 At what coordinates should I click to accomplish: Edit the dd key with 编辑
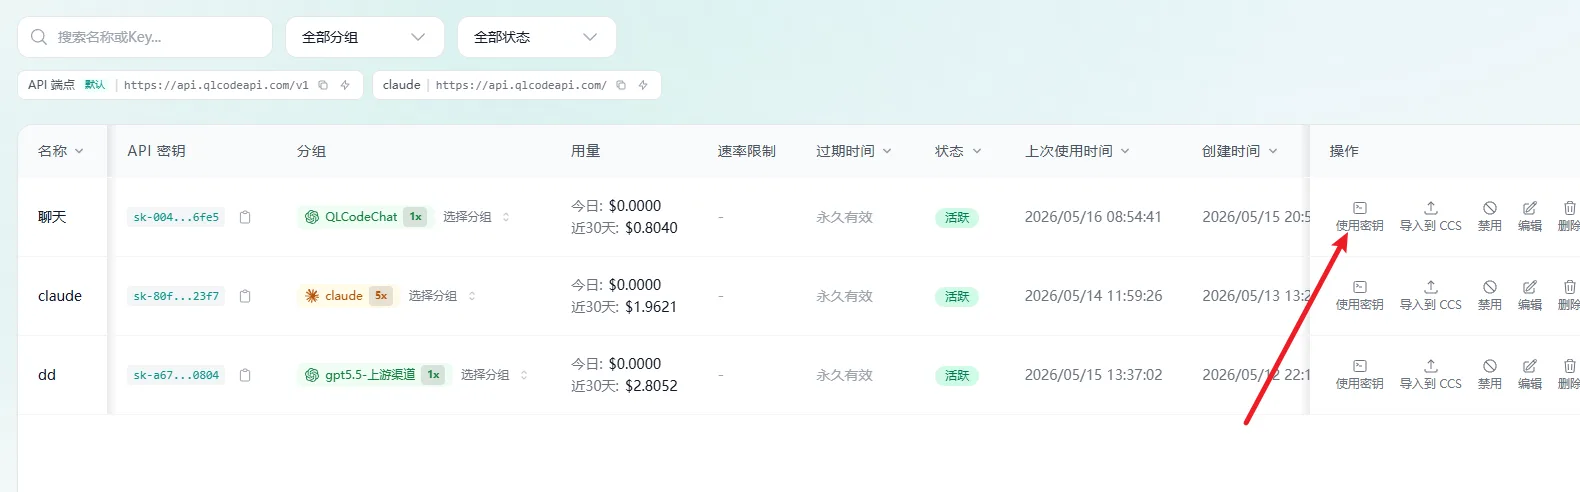point(1530,374)
